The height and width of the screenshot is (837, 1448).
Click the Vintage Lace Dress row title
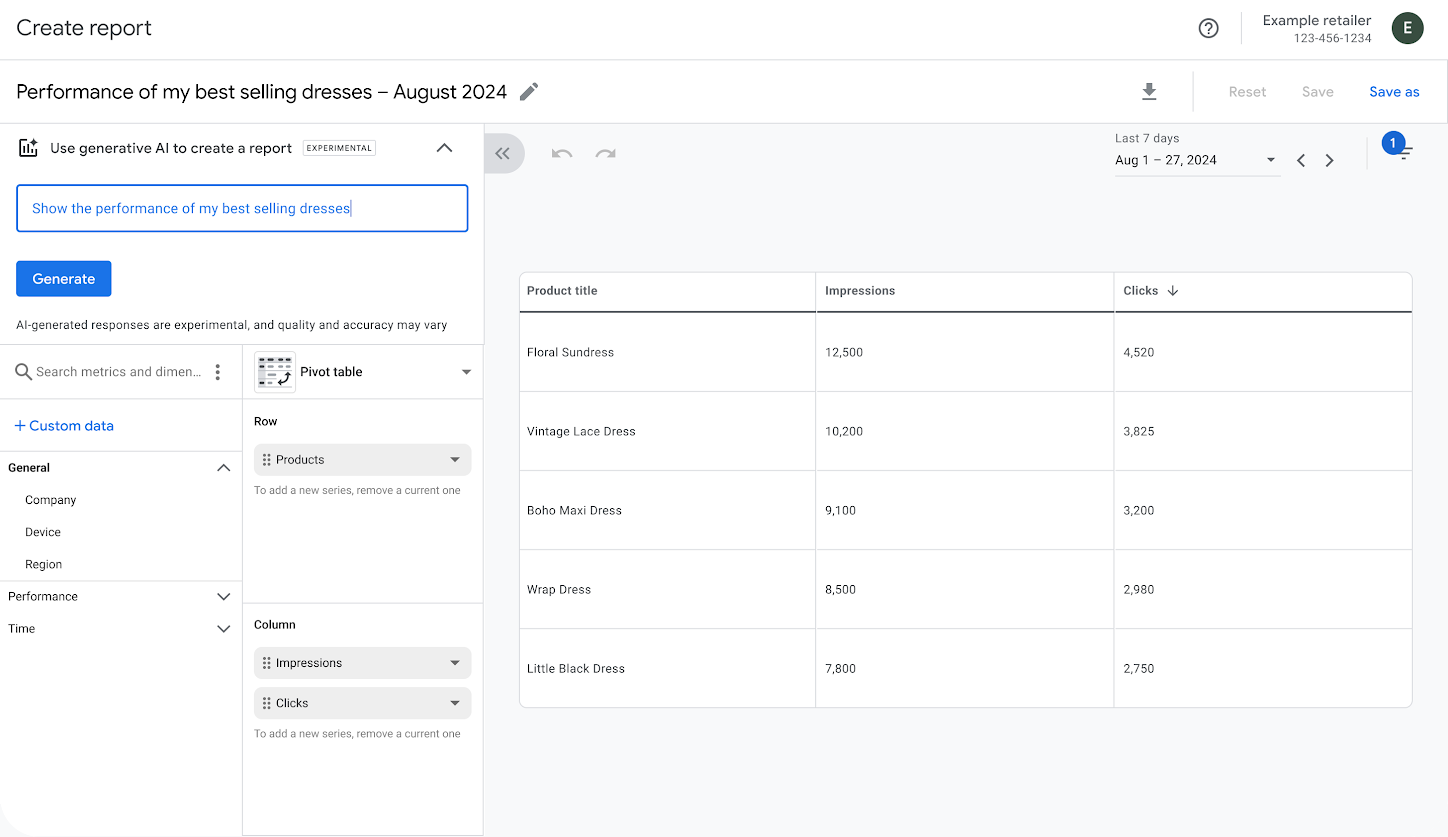pos(581,431)
